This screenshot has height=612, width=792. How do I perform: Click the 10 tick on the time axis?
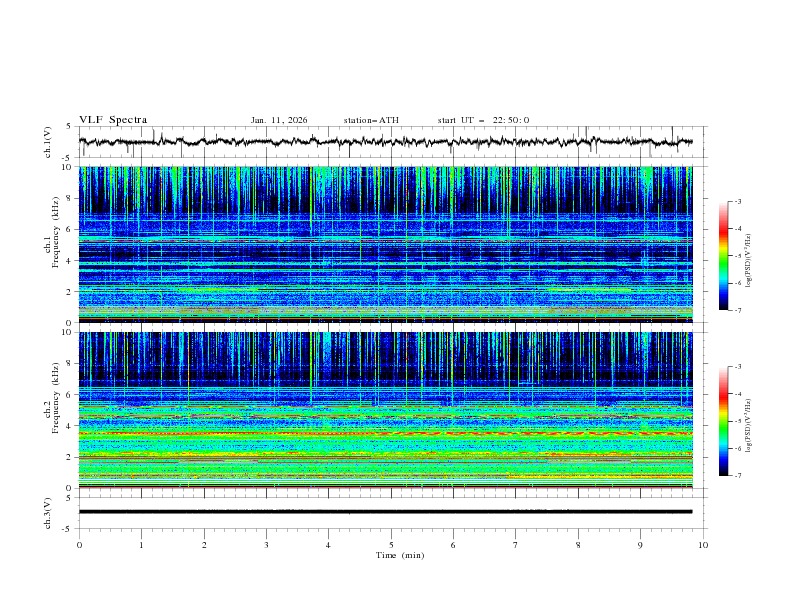coord(703,545)
